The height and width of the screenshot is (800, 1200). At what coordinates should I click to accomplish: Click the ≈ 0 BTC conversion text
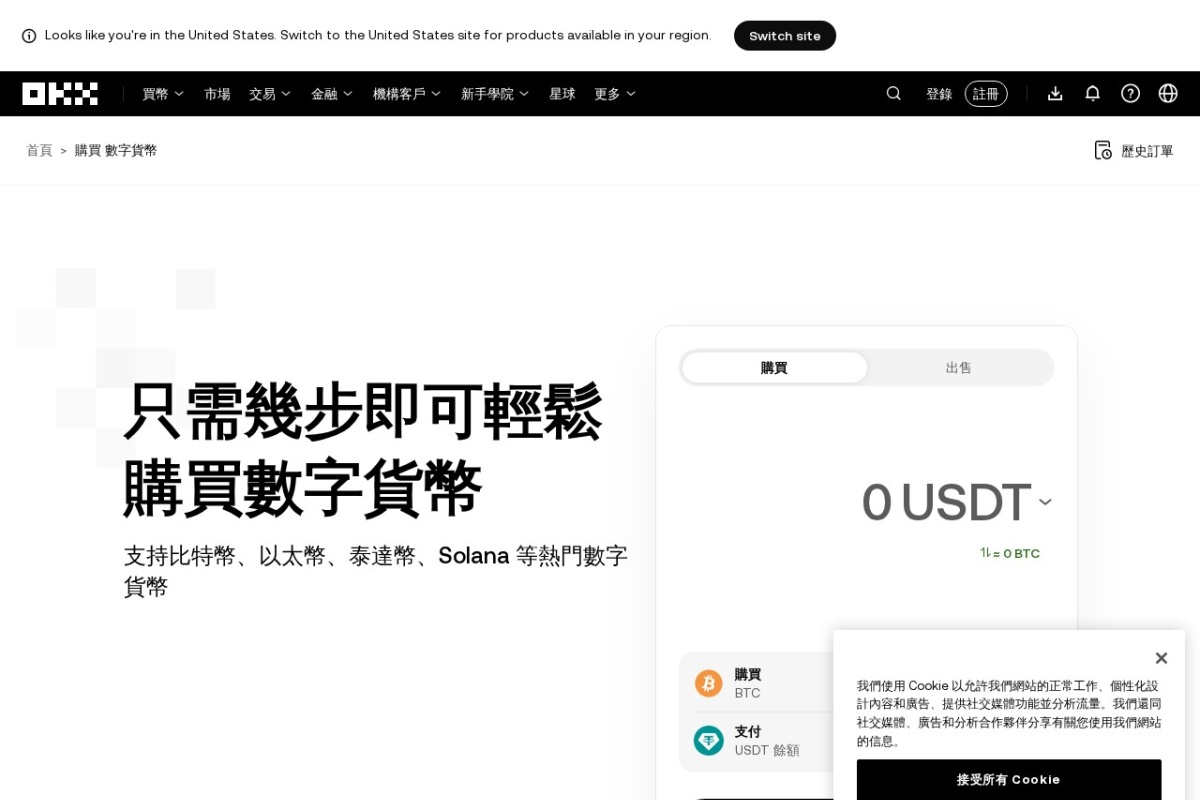click(x=1017, y=553)
